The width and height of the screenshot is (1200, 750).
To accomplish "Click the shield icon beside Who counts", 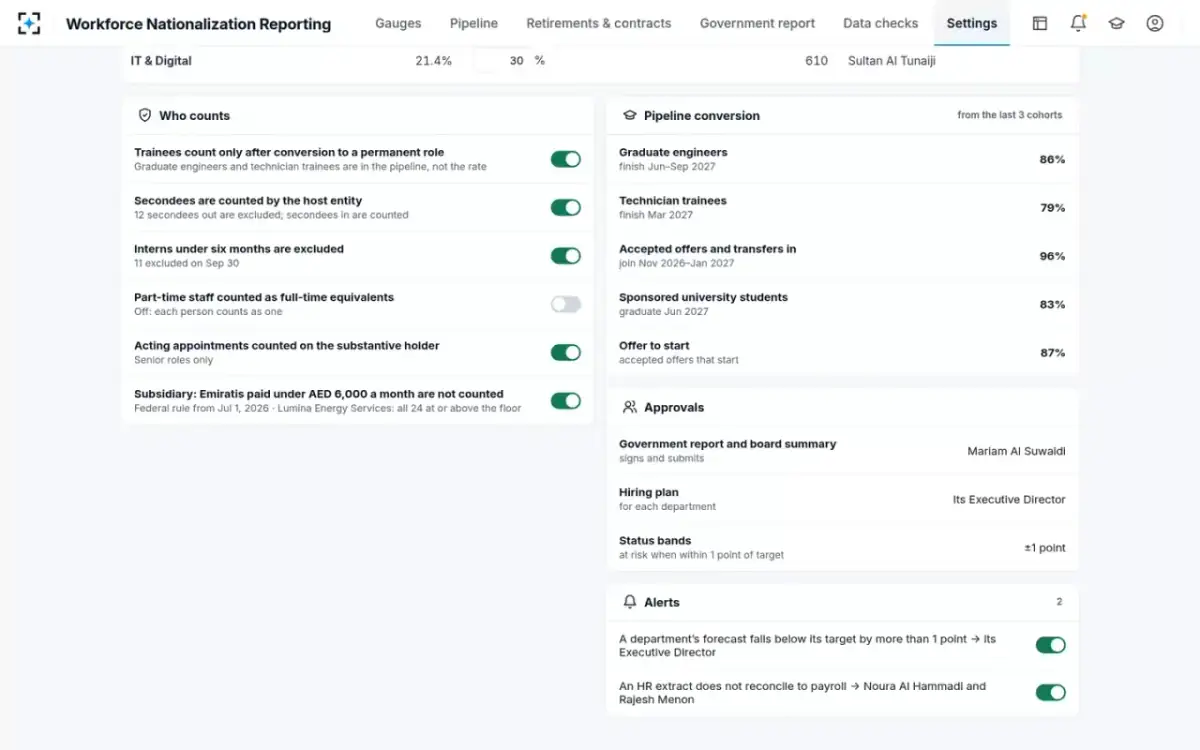I will (x=145, y=116).
